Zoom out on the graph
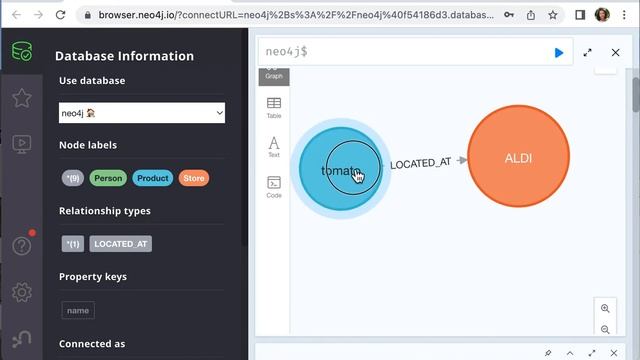Viewport: 640px width, 360px height. click(605, 329)
